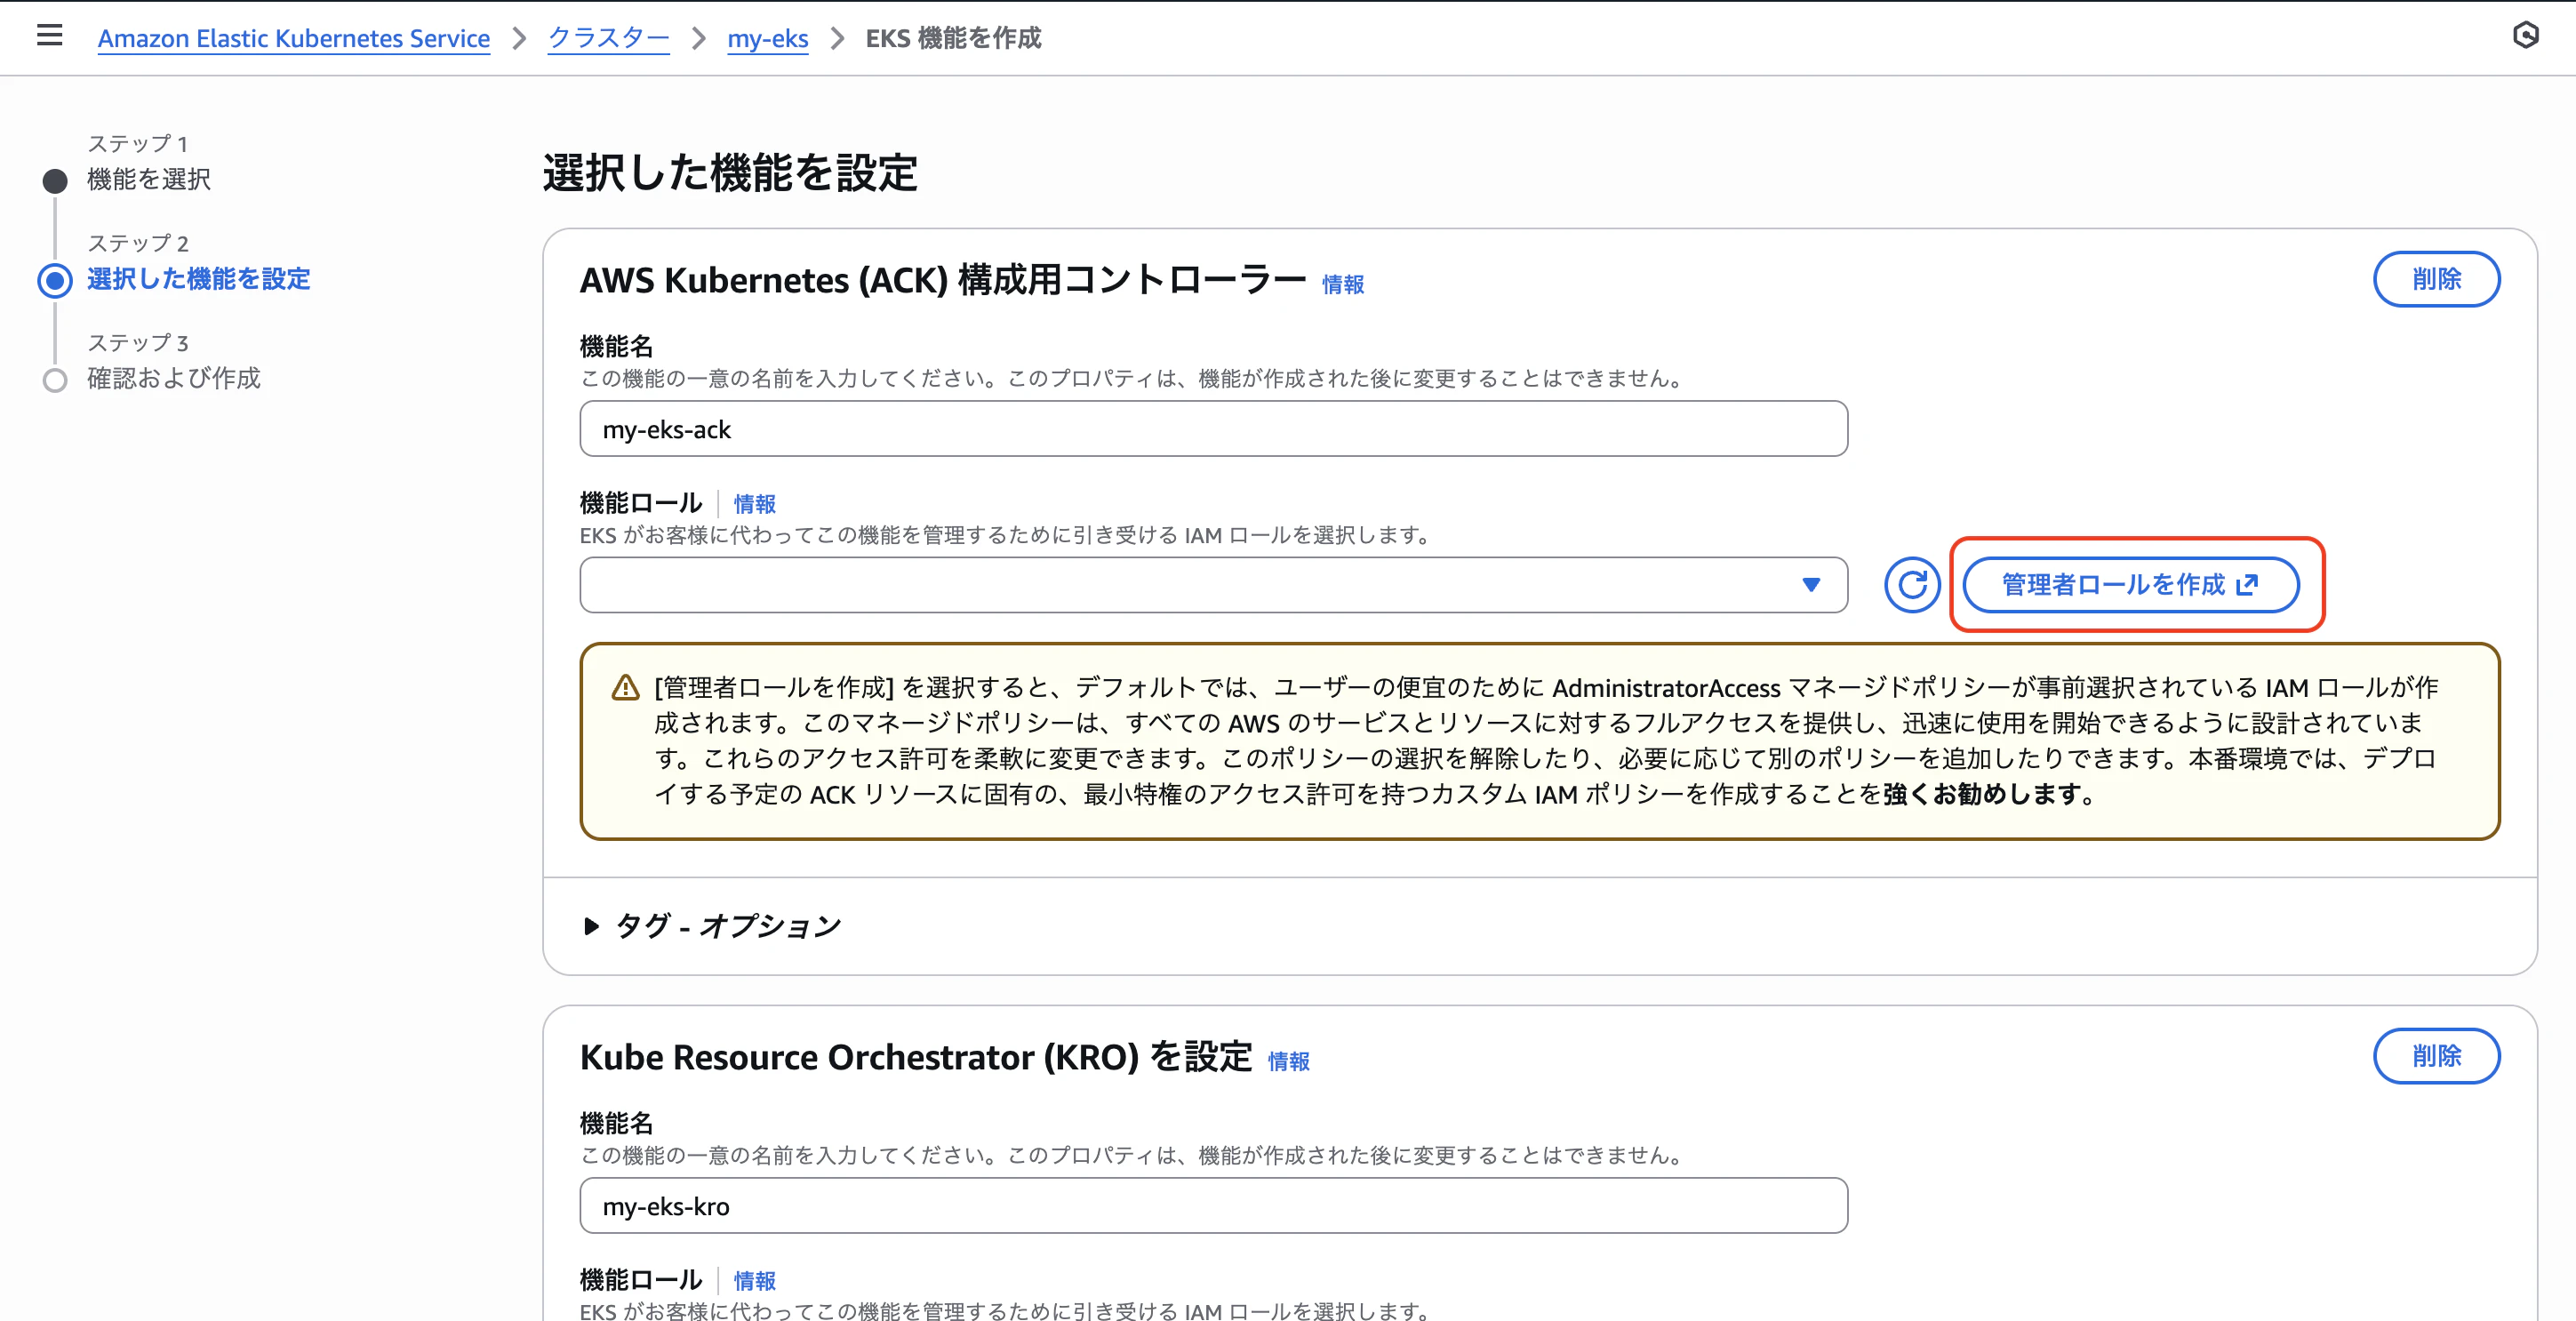The image size is (2576, 1321).
Task: Refresh the IAM role list
Action: (x=1911, y=585)
